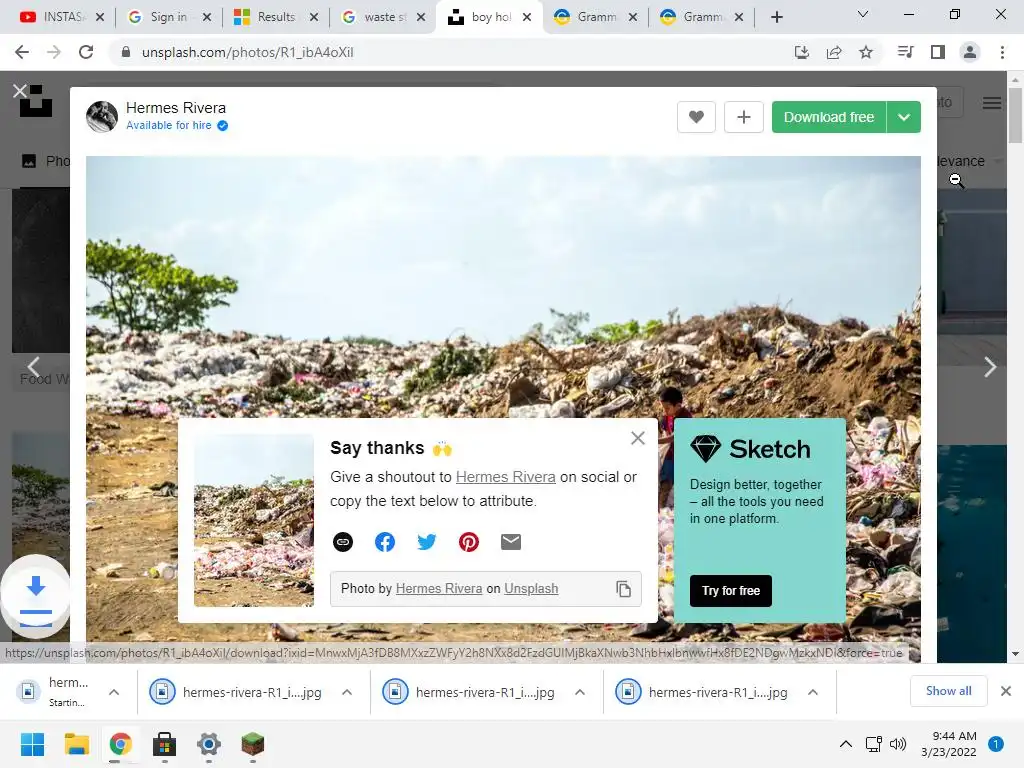Open Hermes Rivera link in shoutout text
Screen dimensions: 1024x768
pos(505,477)
